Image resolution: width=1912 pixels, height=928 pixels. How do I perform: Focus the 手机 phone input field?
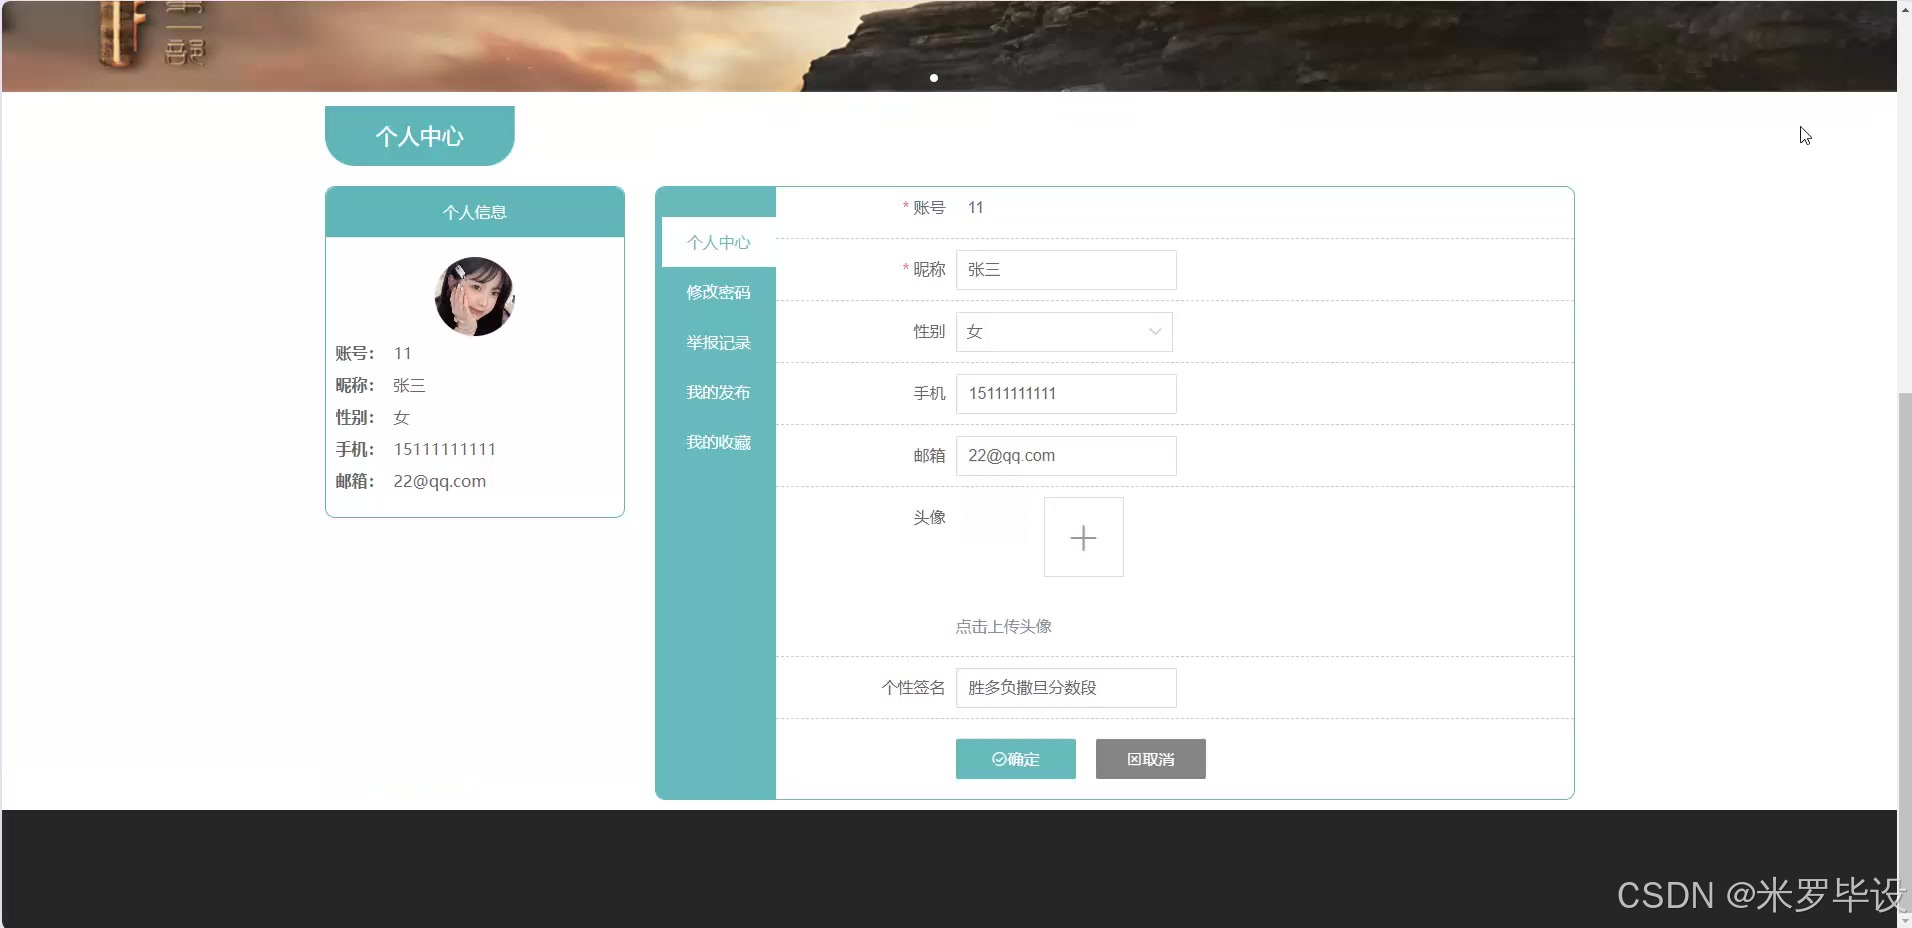1066,394
